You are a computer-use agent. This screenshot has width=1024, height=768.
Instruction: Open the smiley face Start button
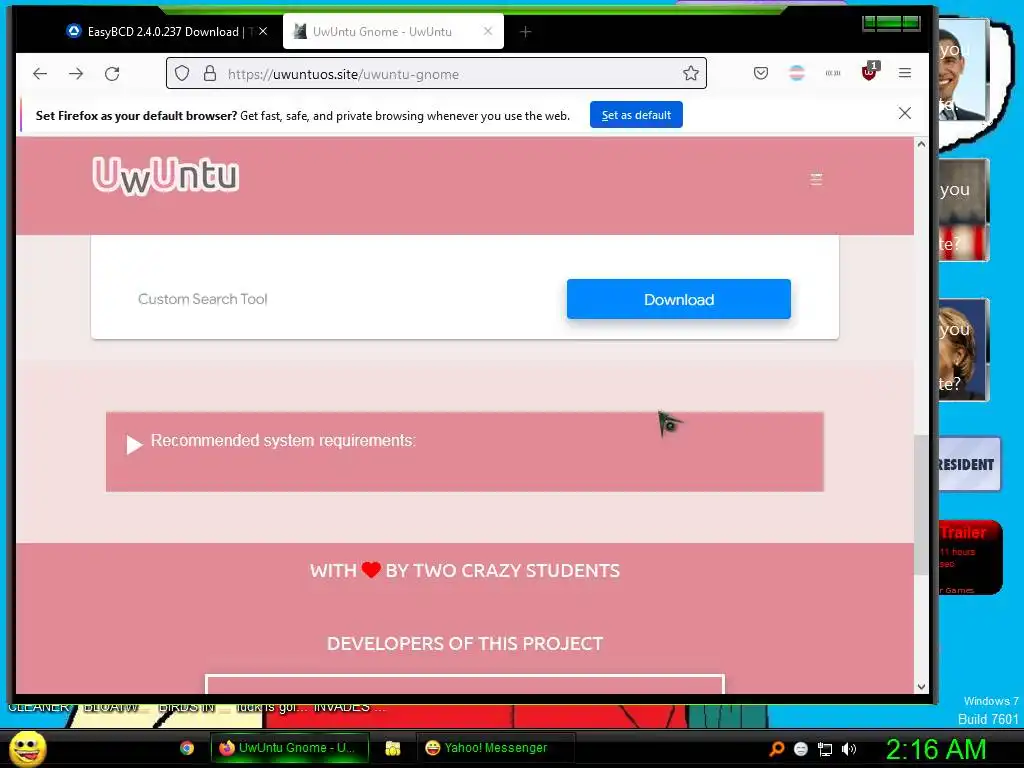(28, 748)
